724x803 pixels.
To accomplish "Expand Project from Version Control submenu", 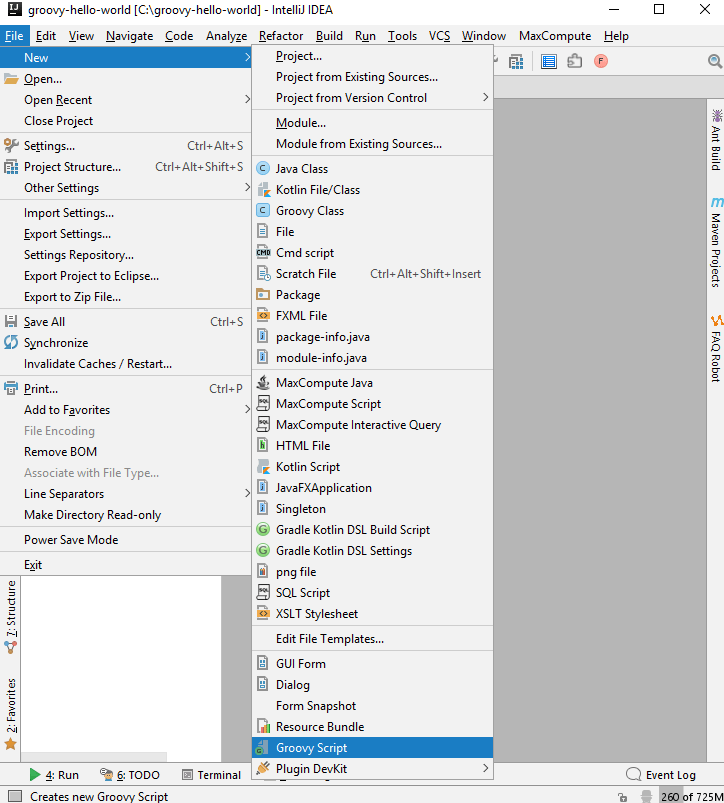I will (373, 98).
